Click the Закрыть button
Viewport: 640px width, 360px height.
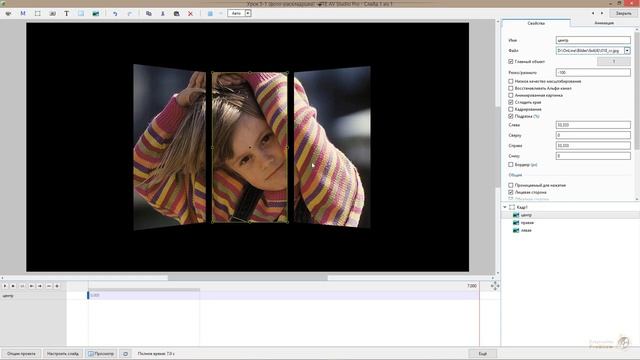tap(623, 13)
